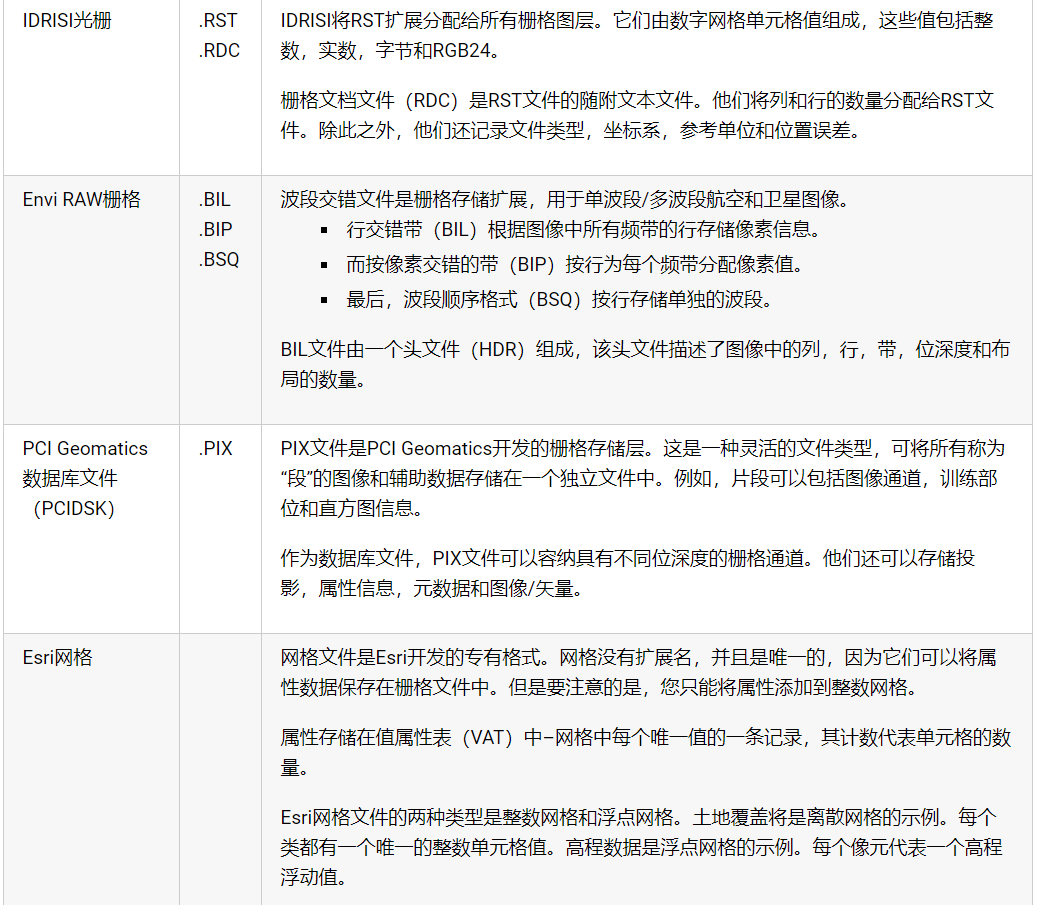Click the '.RDC' extension text
1037x905 pixels.
(x=219, y=50)
